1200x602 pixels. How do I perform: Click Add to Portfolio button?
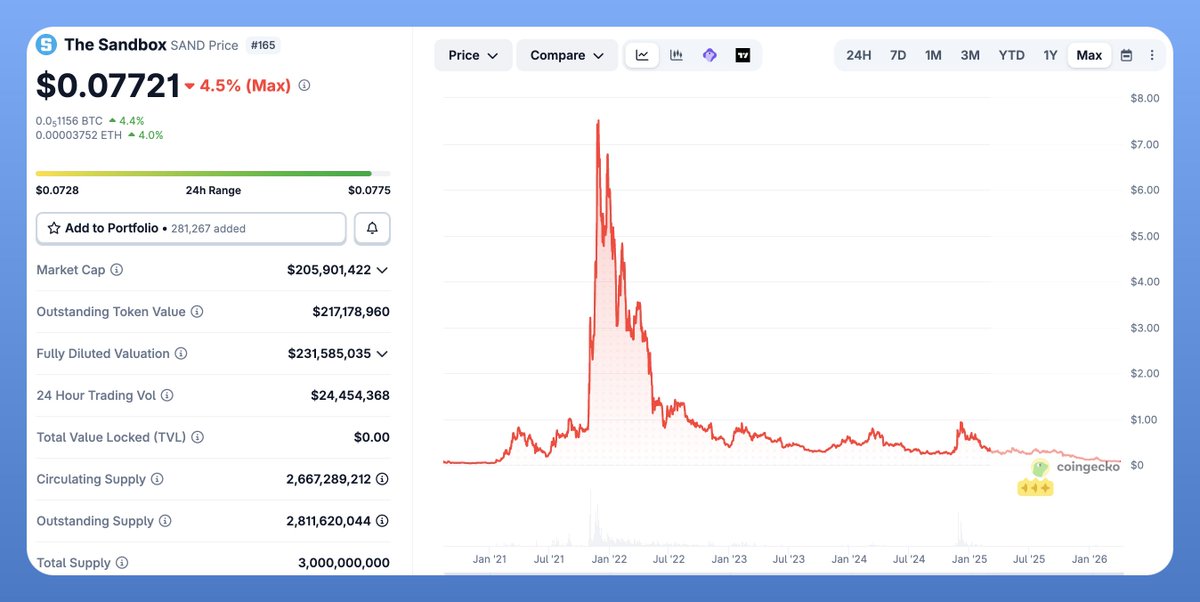click(191, 228)
